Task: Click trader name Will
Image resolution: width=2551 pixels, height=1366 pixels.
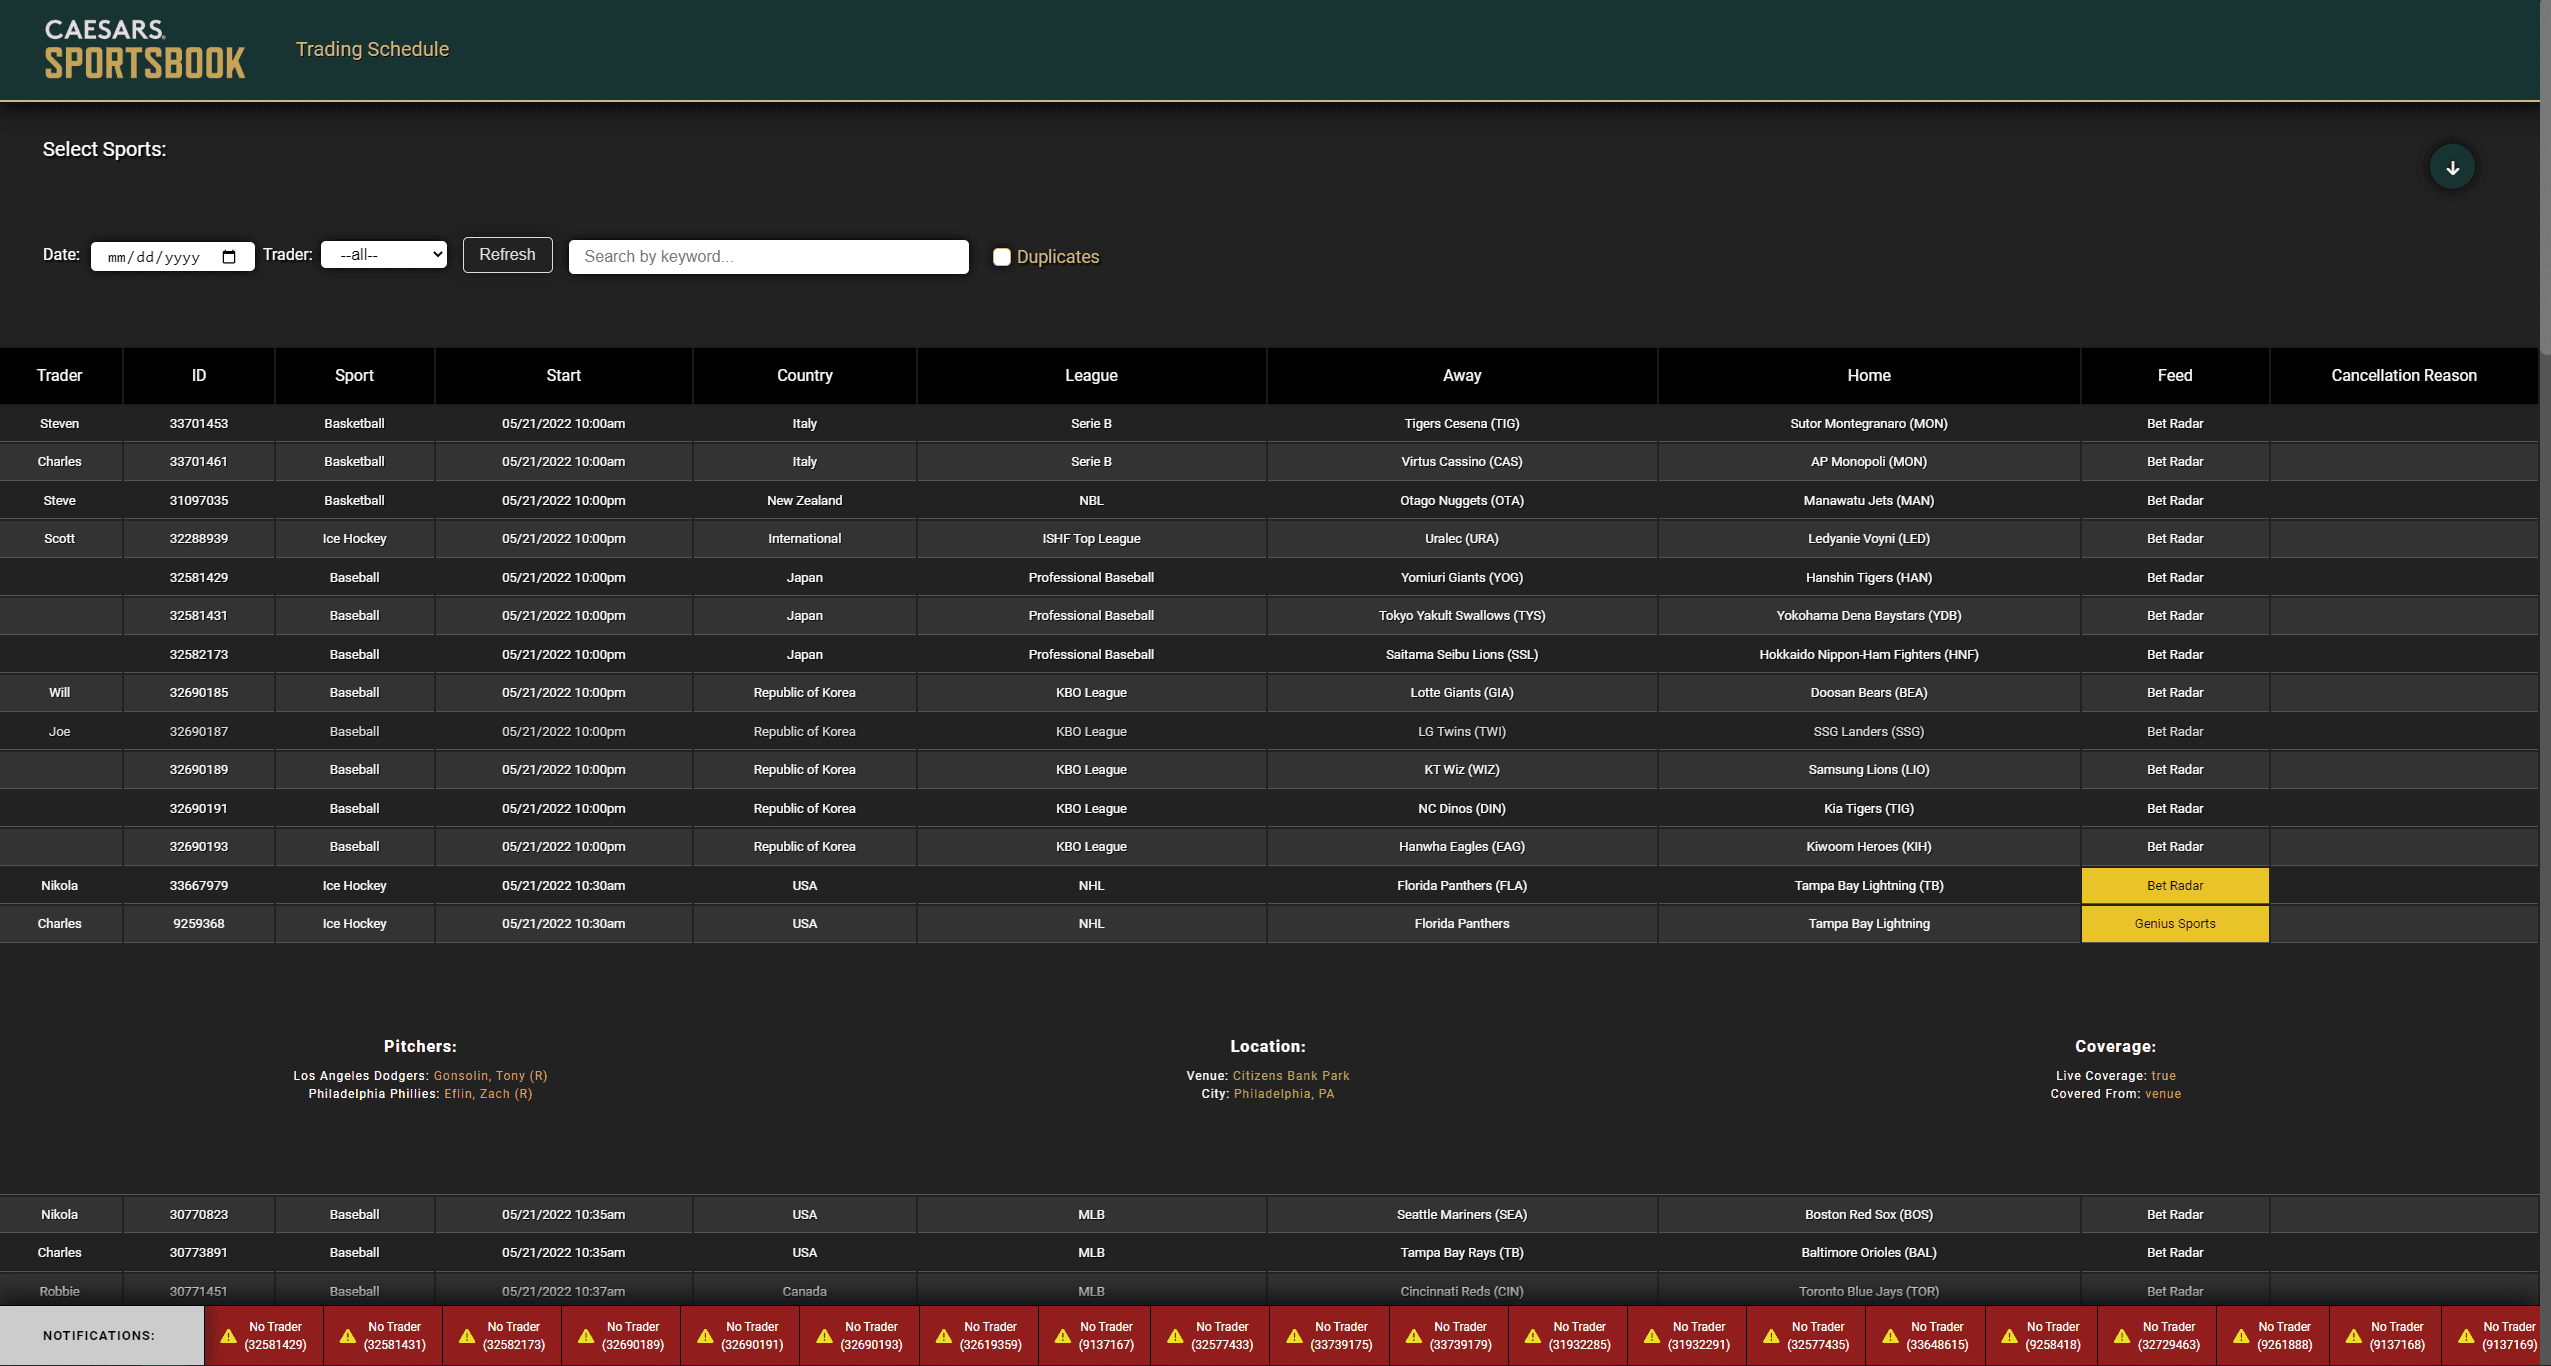Action: (60, 693)
